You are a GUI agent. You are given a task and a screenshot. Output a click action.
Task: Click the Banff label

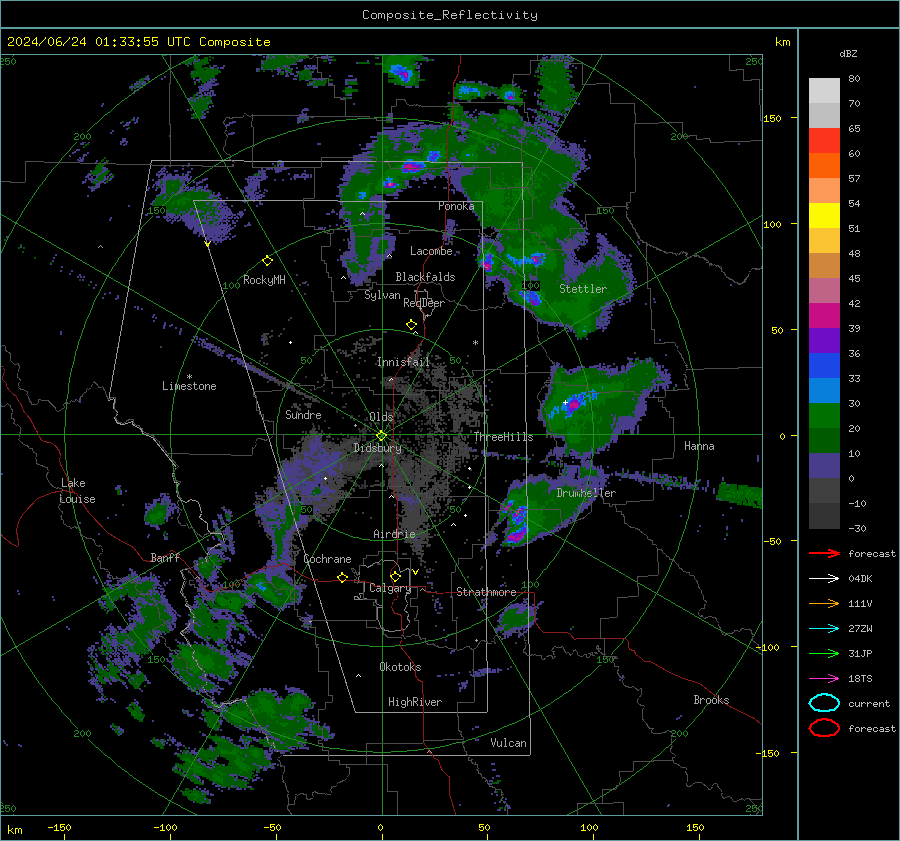point(165,558)
